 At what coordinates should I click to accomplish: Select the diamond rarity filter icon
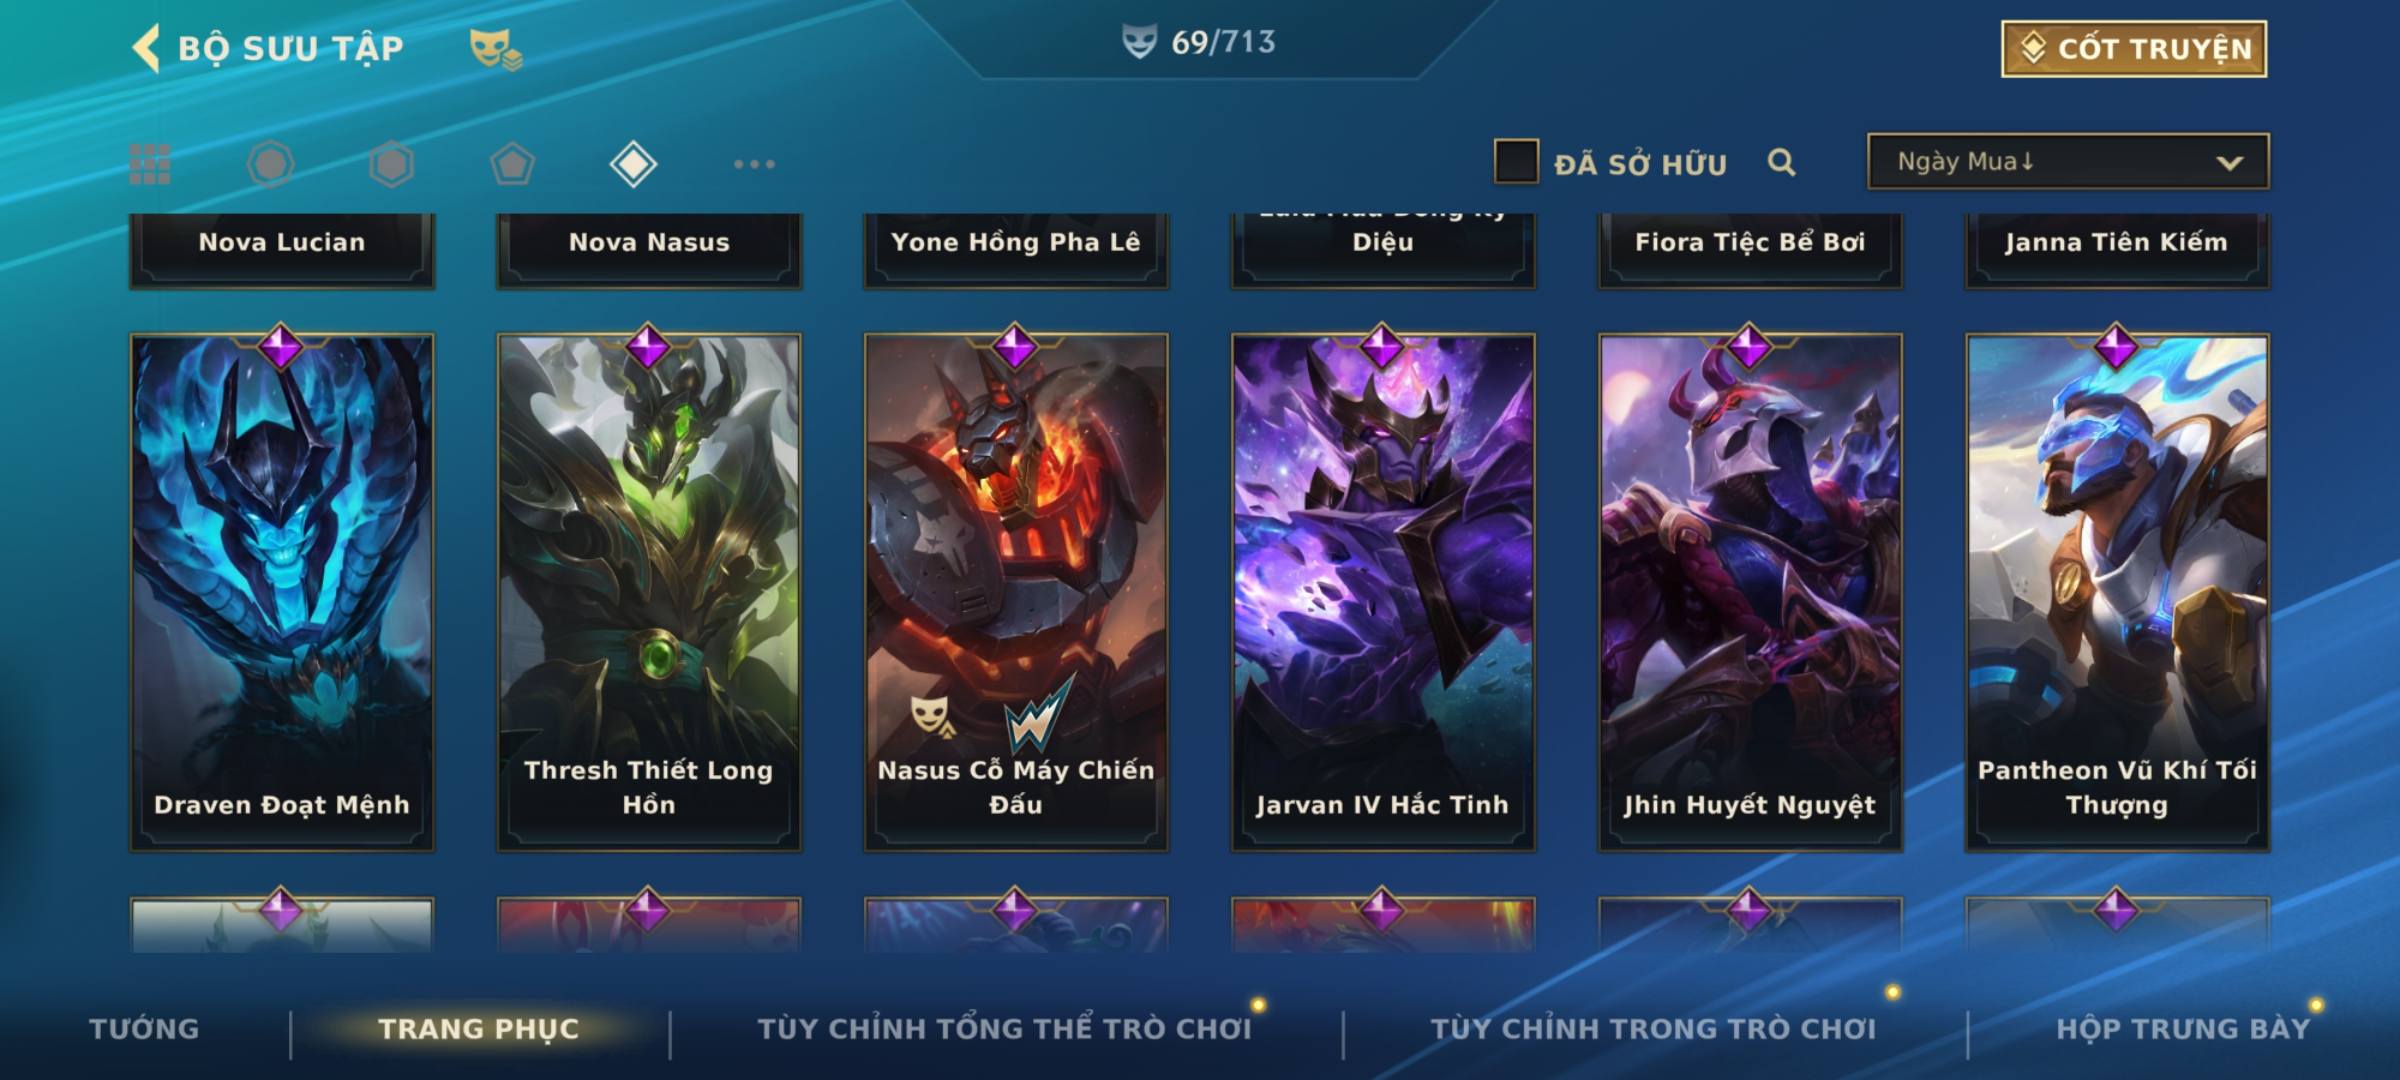633,164
